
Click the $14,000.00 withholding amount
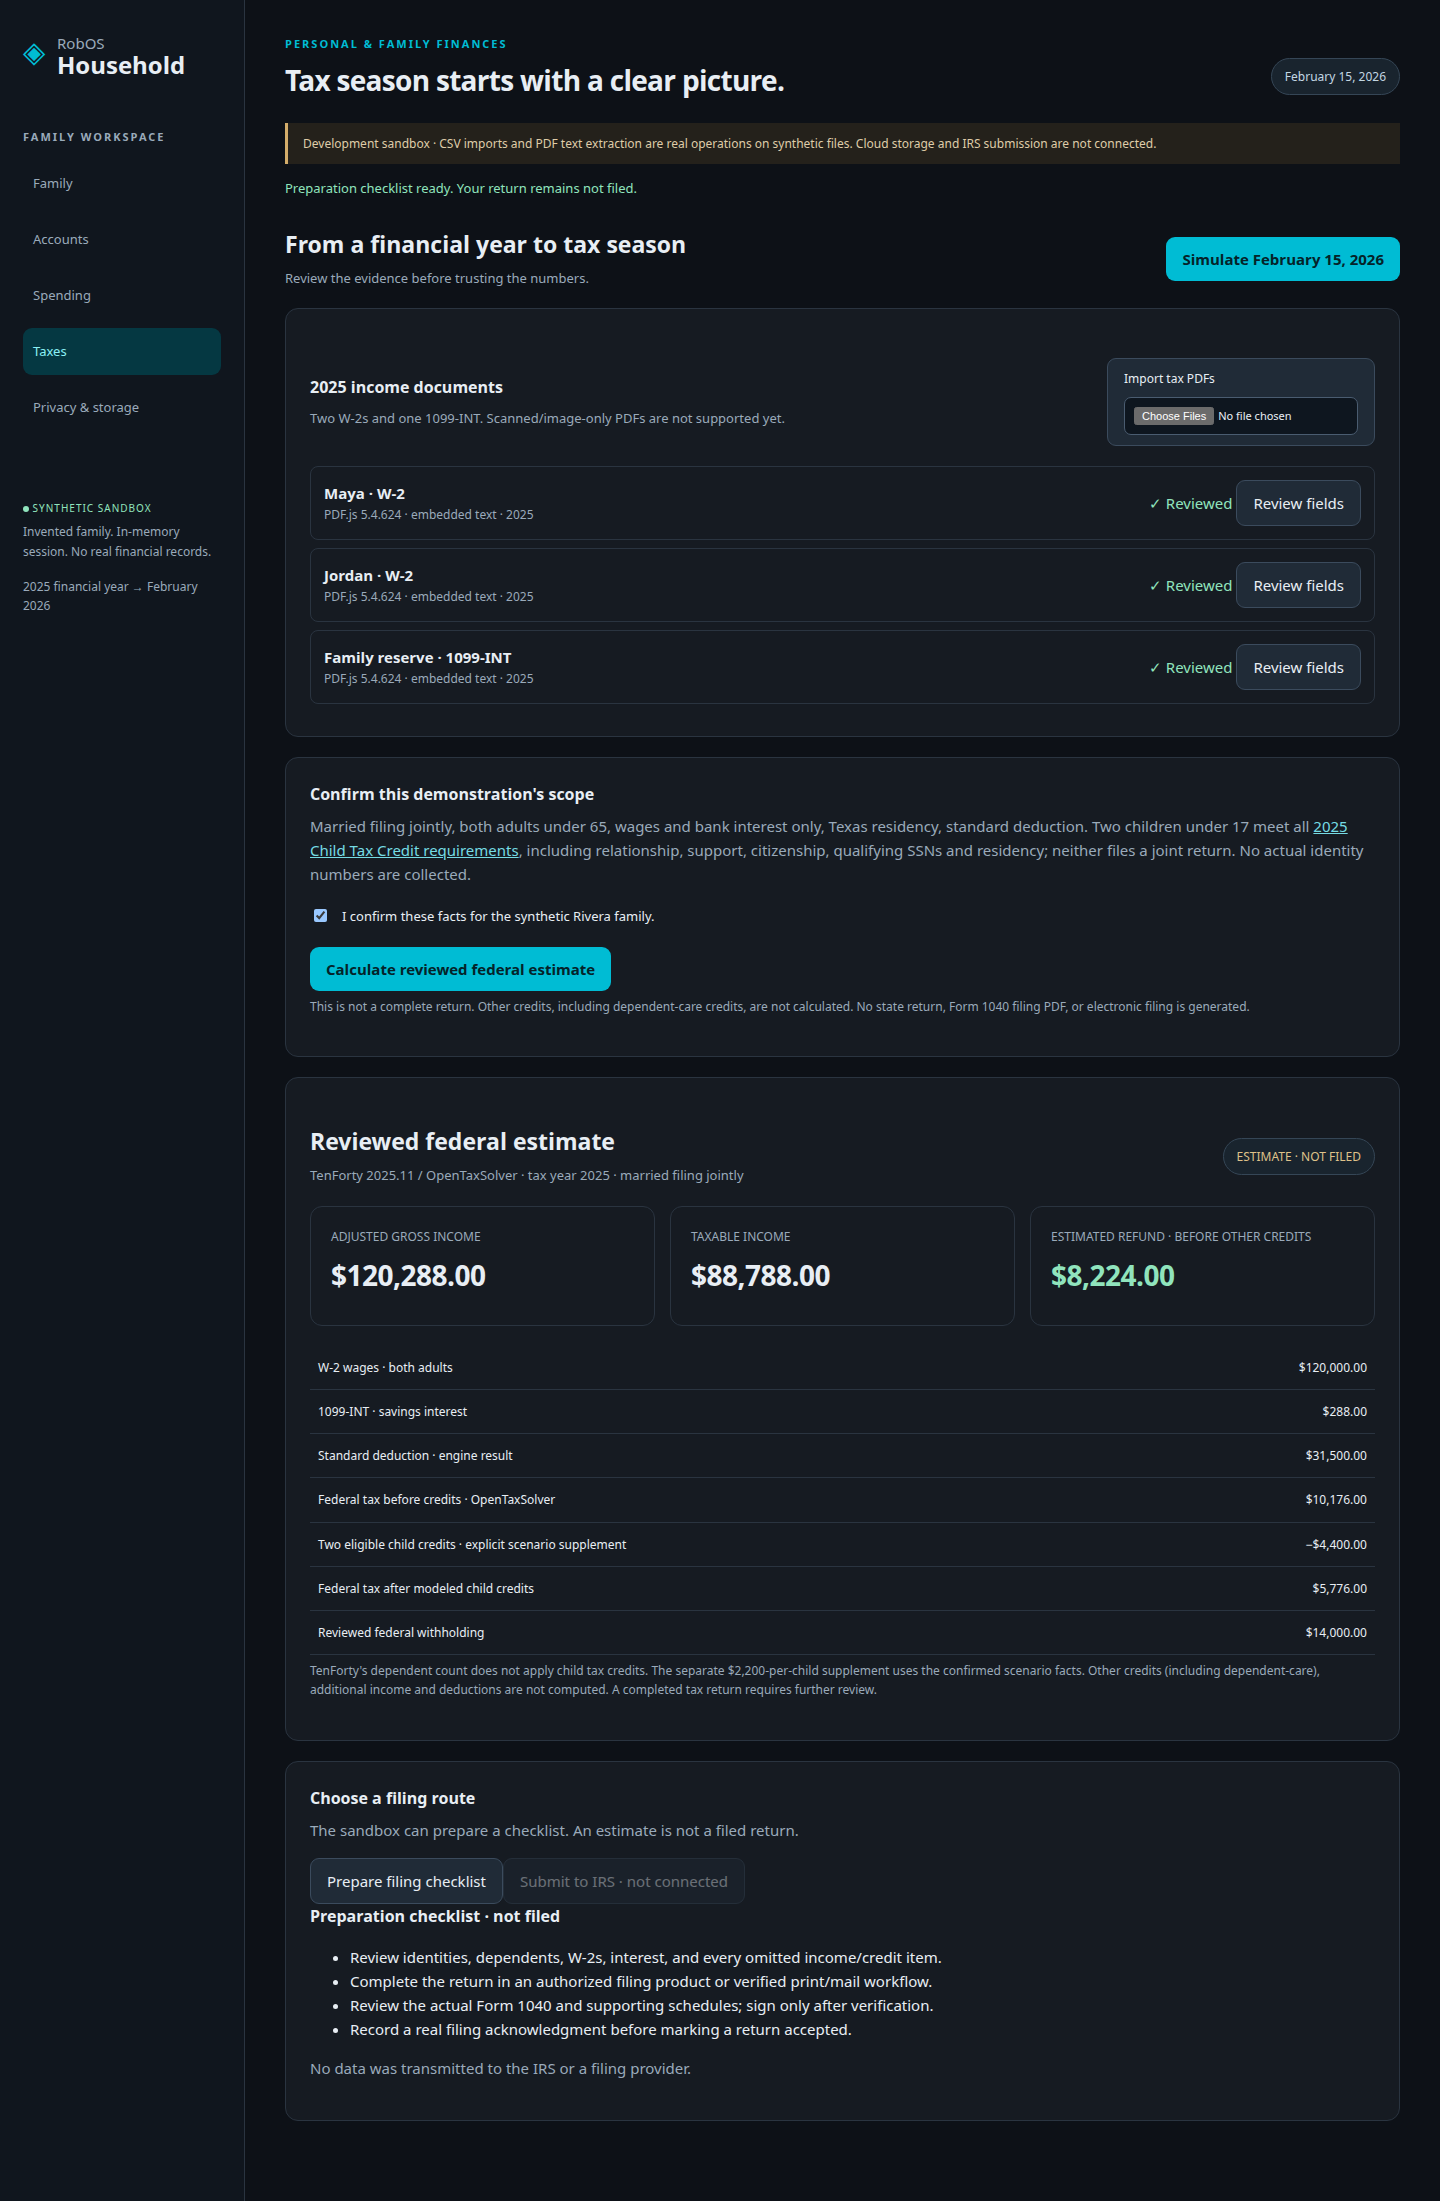[x=1336, y=1633]
